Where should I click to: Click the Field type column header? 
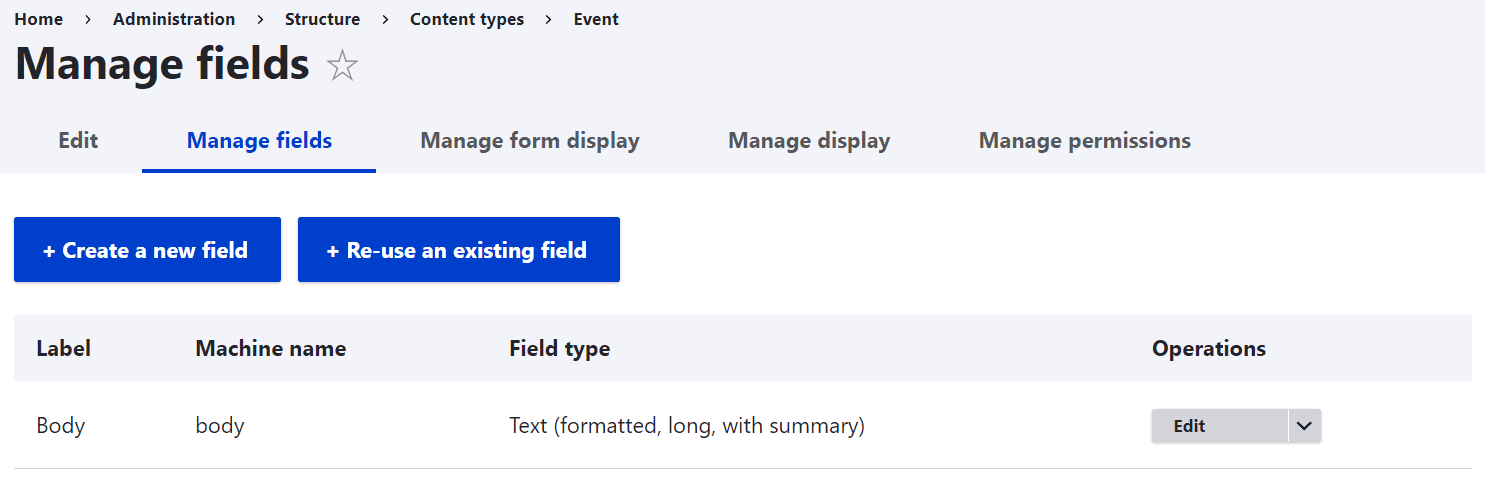[559, 348]
